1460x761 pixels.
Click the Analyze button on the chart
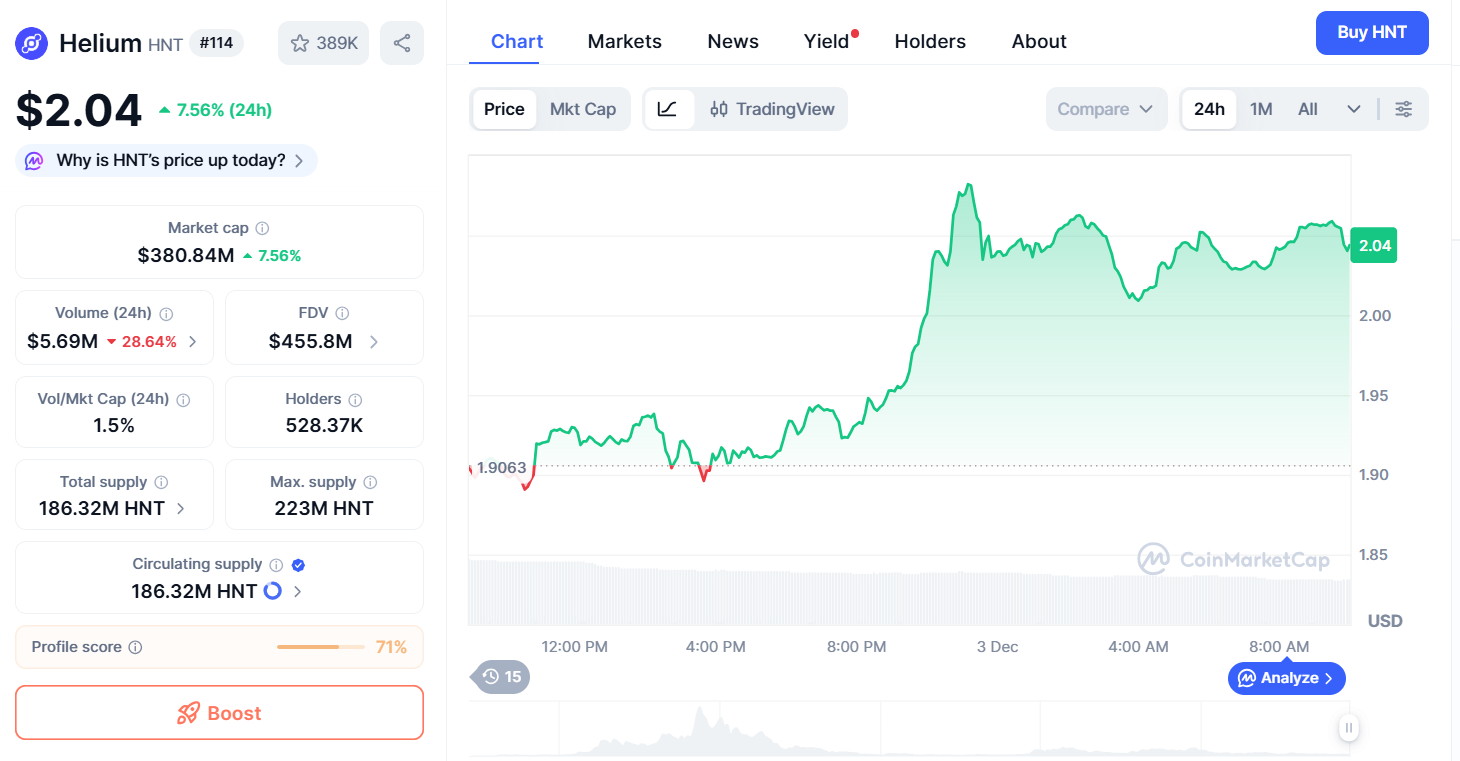pos(1286,678)
